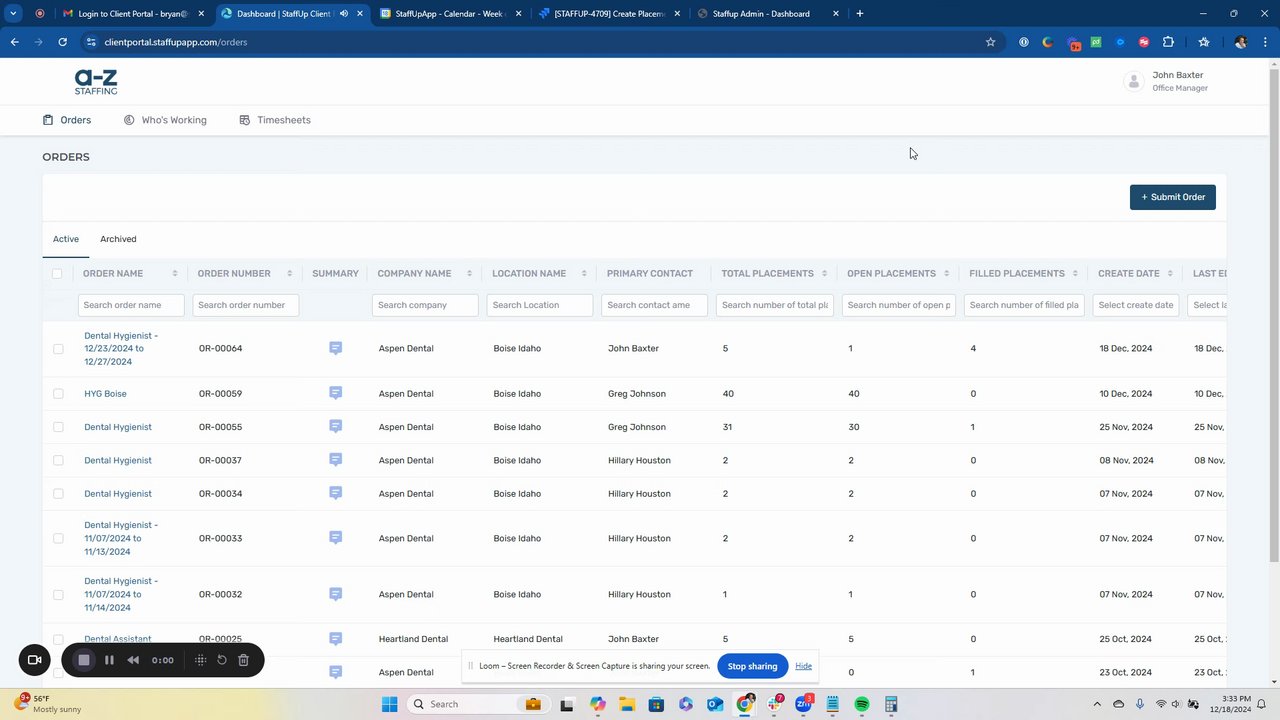Open the HYG Boise order link
1280x720 pixels.
[x=105, y=394]
